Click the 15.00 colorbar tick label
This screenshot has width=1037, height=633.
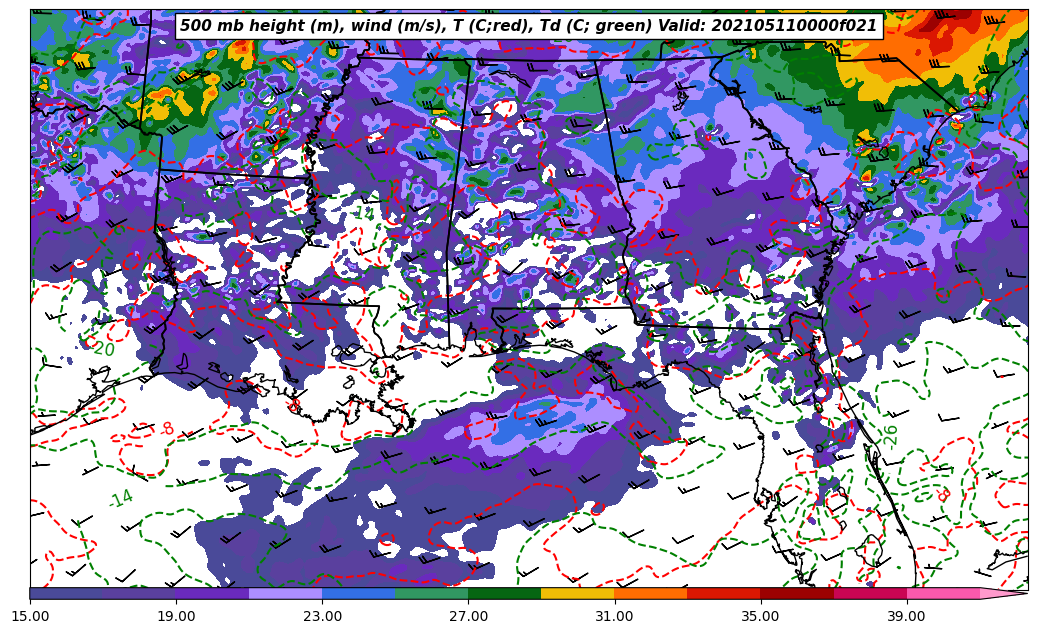coord(30,616)
